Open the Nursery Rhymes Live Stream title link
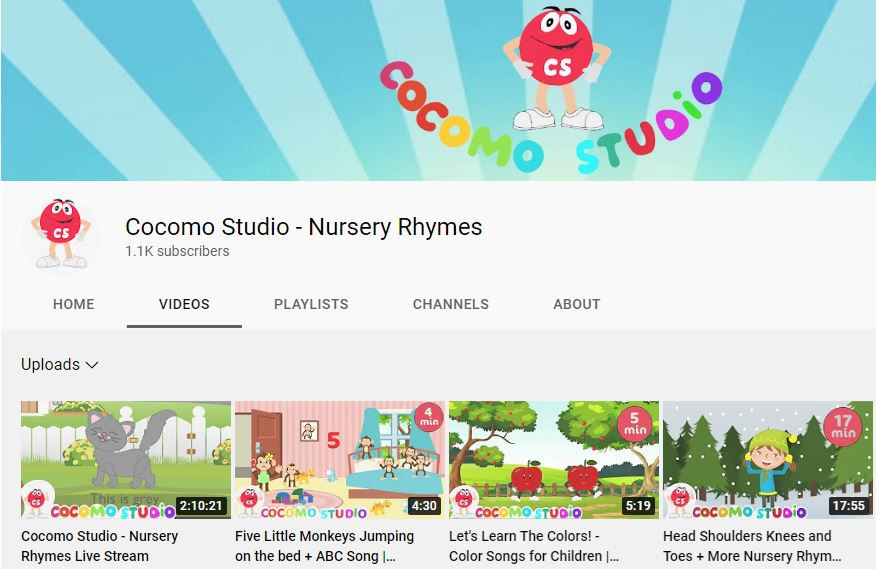The width and height of the screenshot is (876, 569). 100,546
